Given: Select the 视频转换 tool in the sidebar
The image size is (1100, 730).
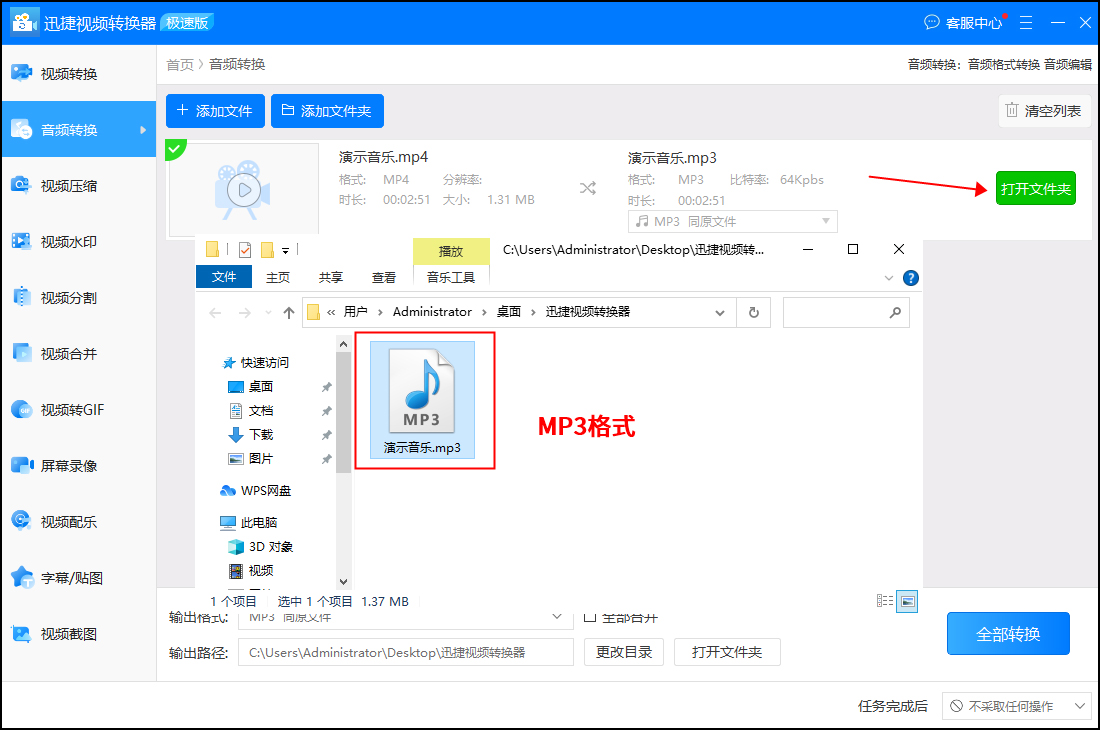Looking at the screenshot, I should (79, 71).
